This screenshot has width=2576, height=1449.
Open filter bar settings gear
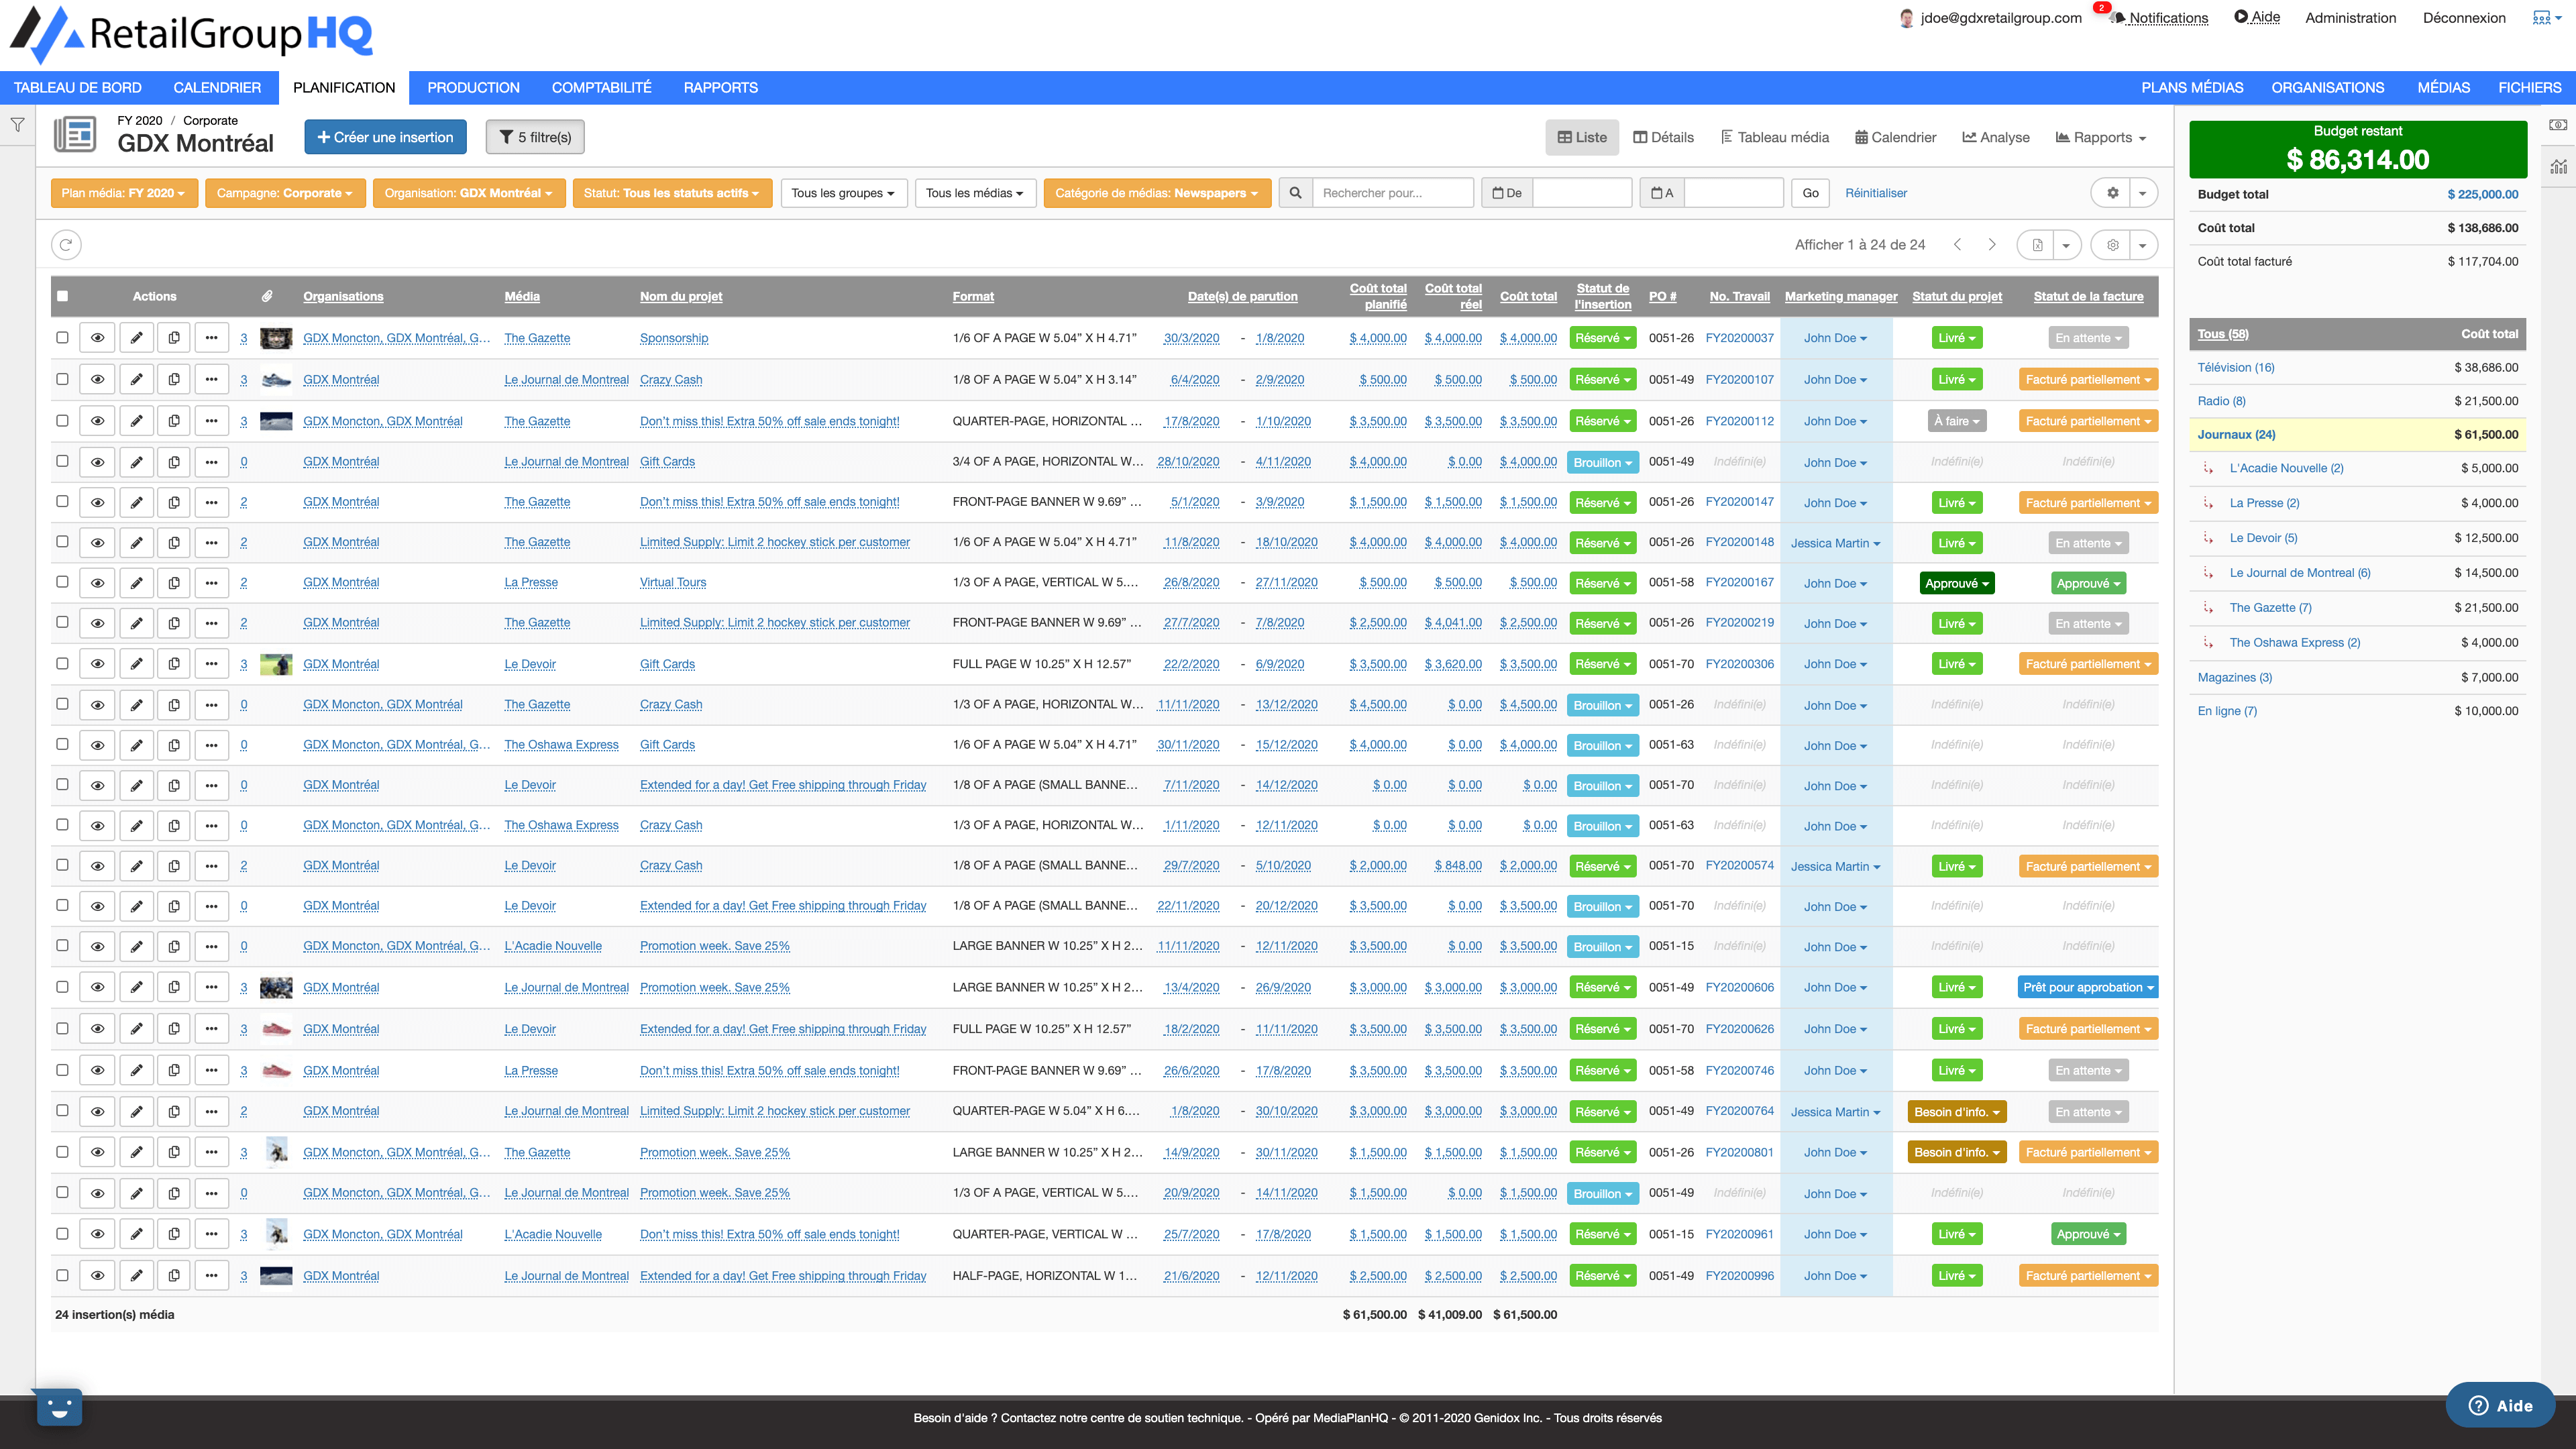pos(2112,193)
